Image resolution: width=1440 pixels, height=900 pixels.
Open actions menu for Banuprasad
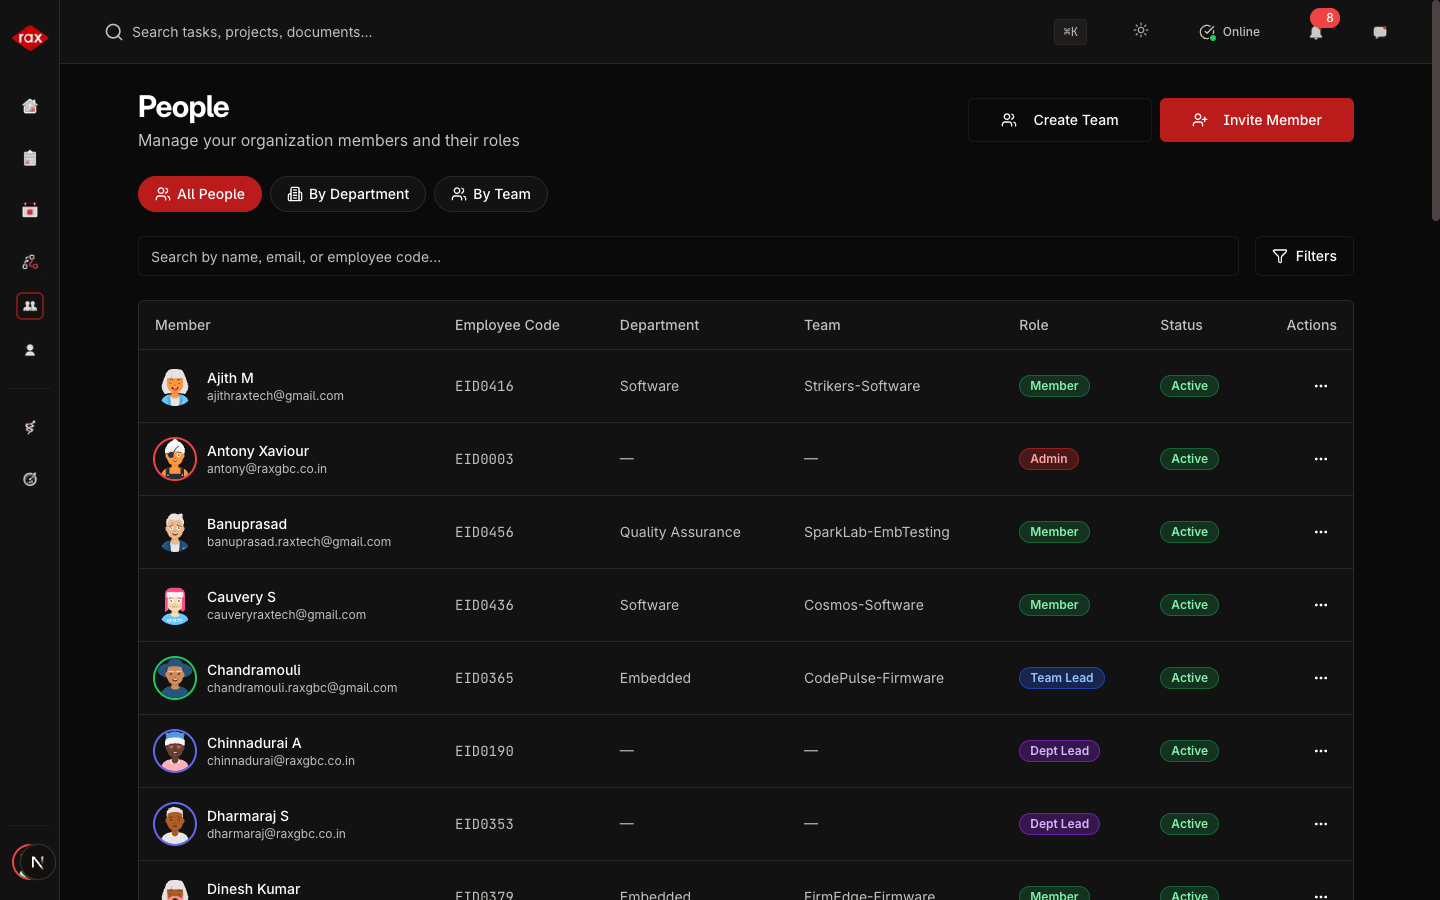1320,532
